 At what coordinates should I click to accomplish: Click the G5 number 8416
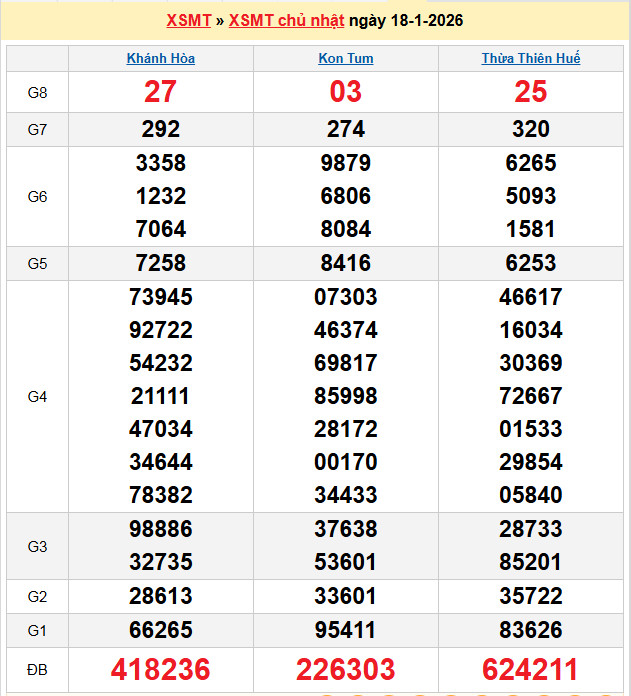(345, 263)
